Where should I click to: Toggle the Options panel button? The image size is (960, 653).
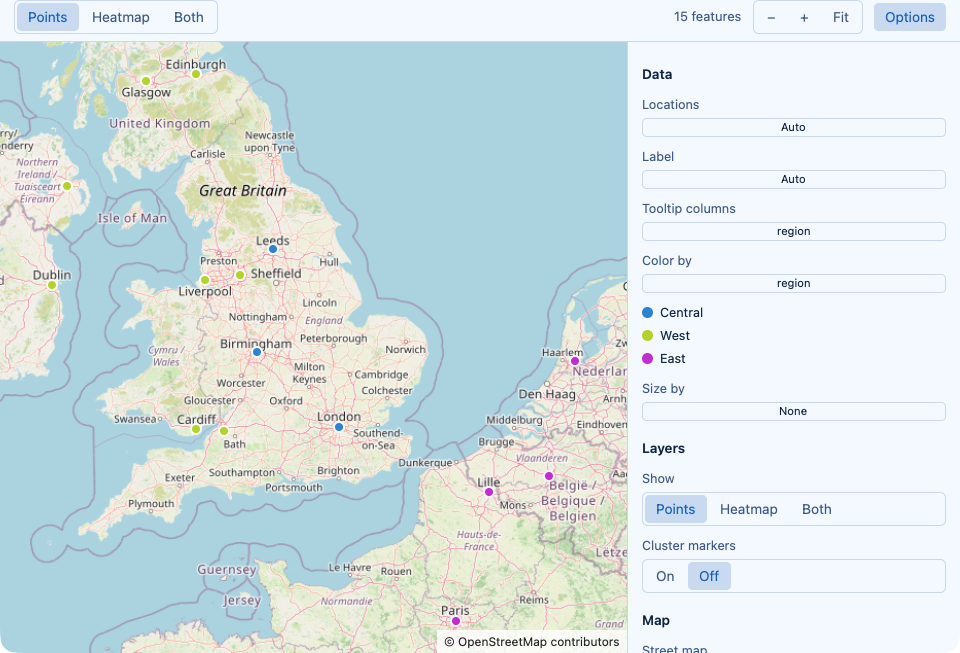click(910, 17)
